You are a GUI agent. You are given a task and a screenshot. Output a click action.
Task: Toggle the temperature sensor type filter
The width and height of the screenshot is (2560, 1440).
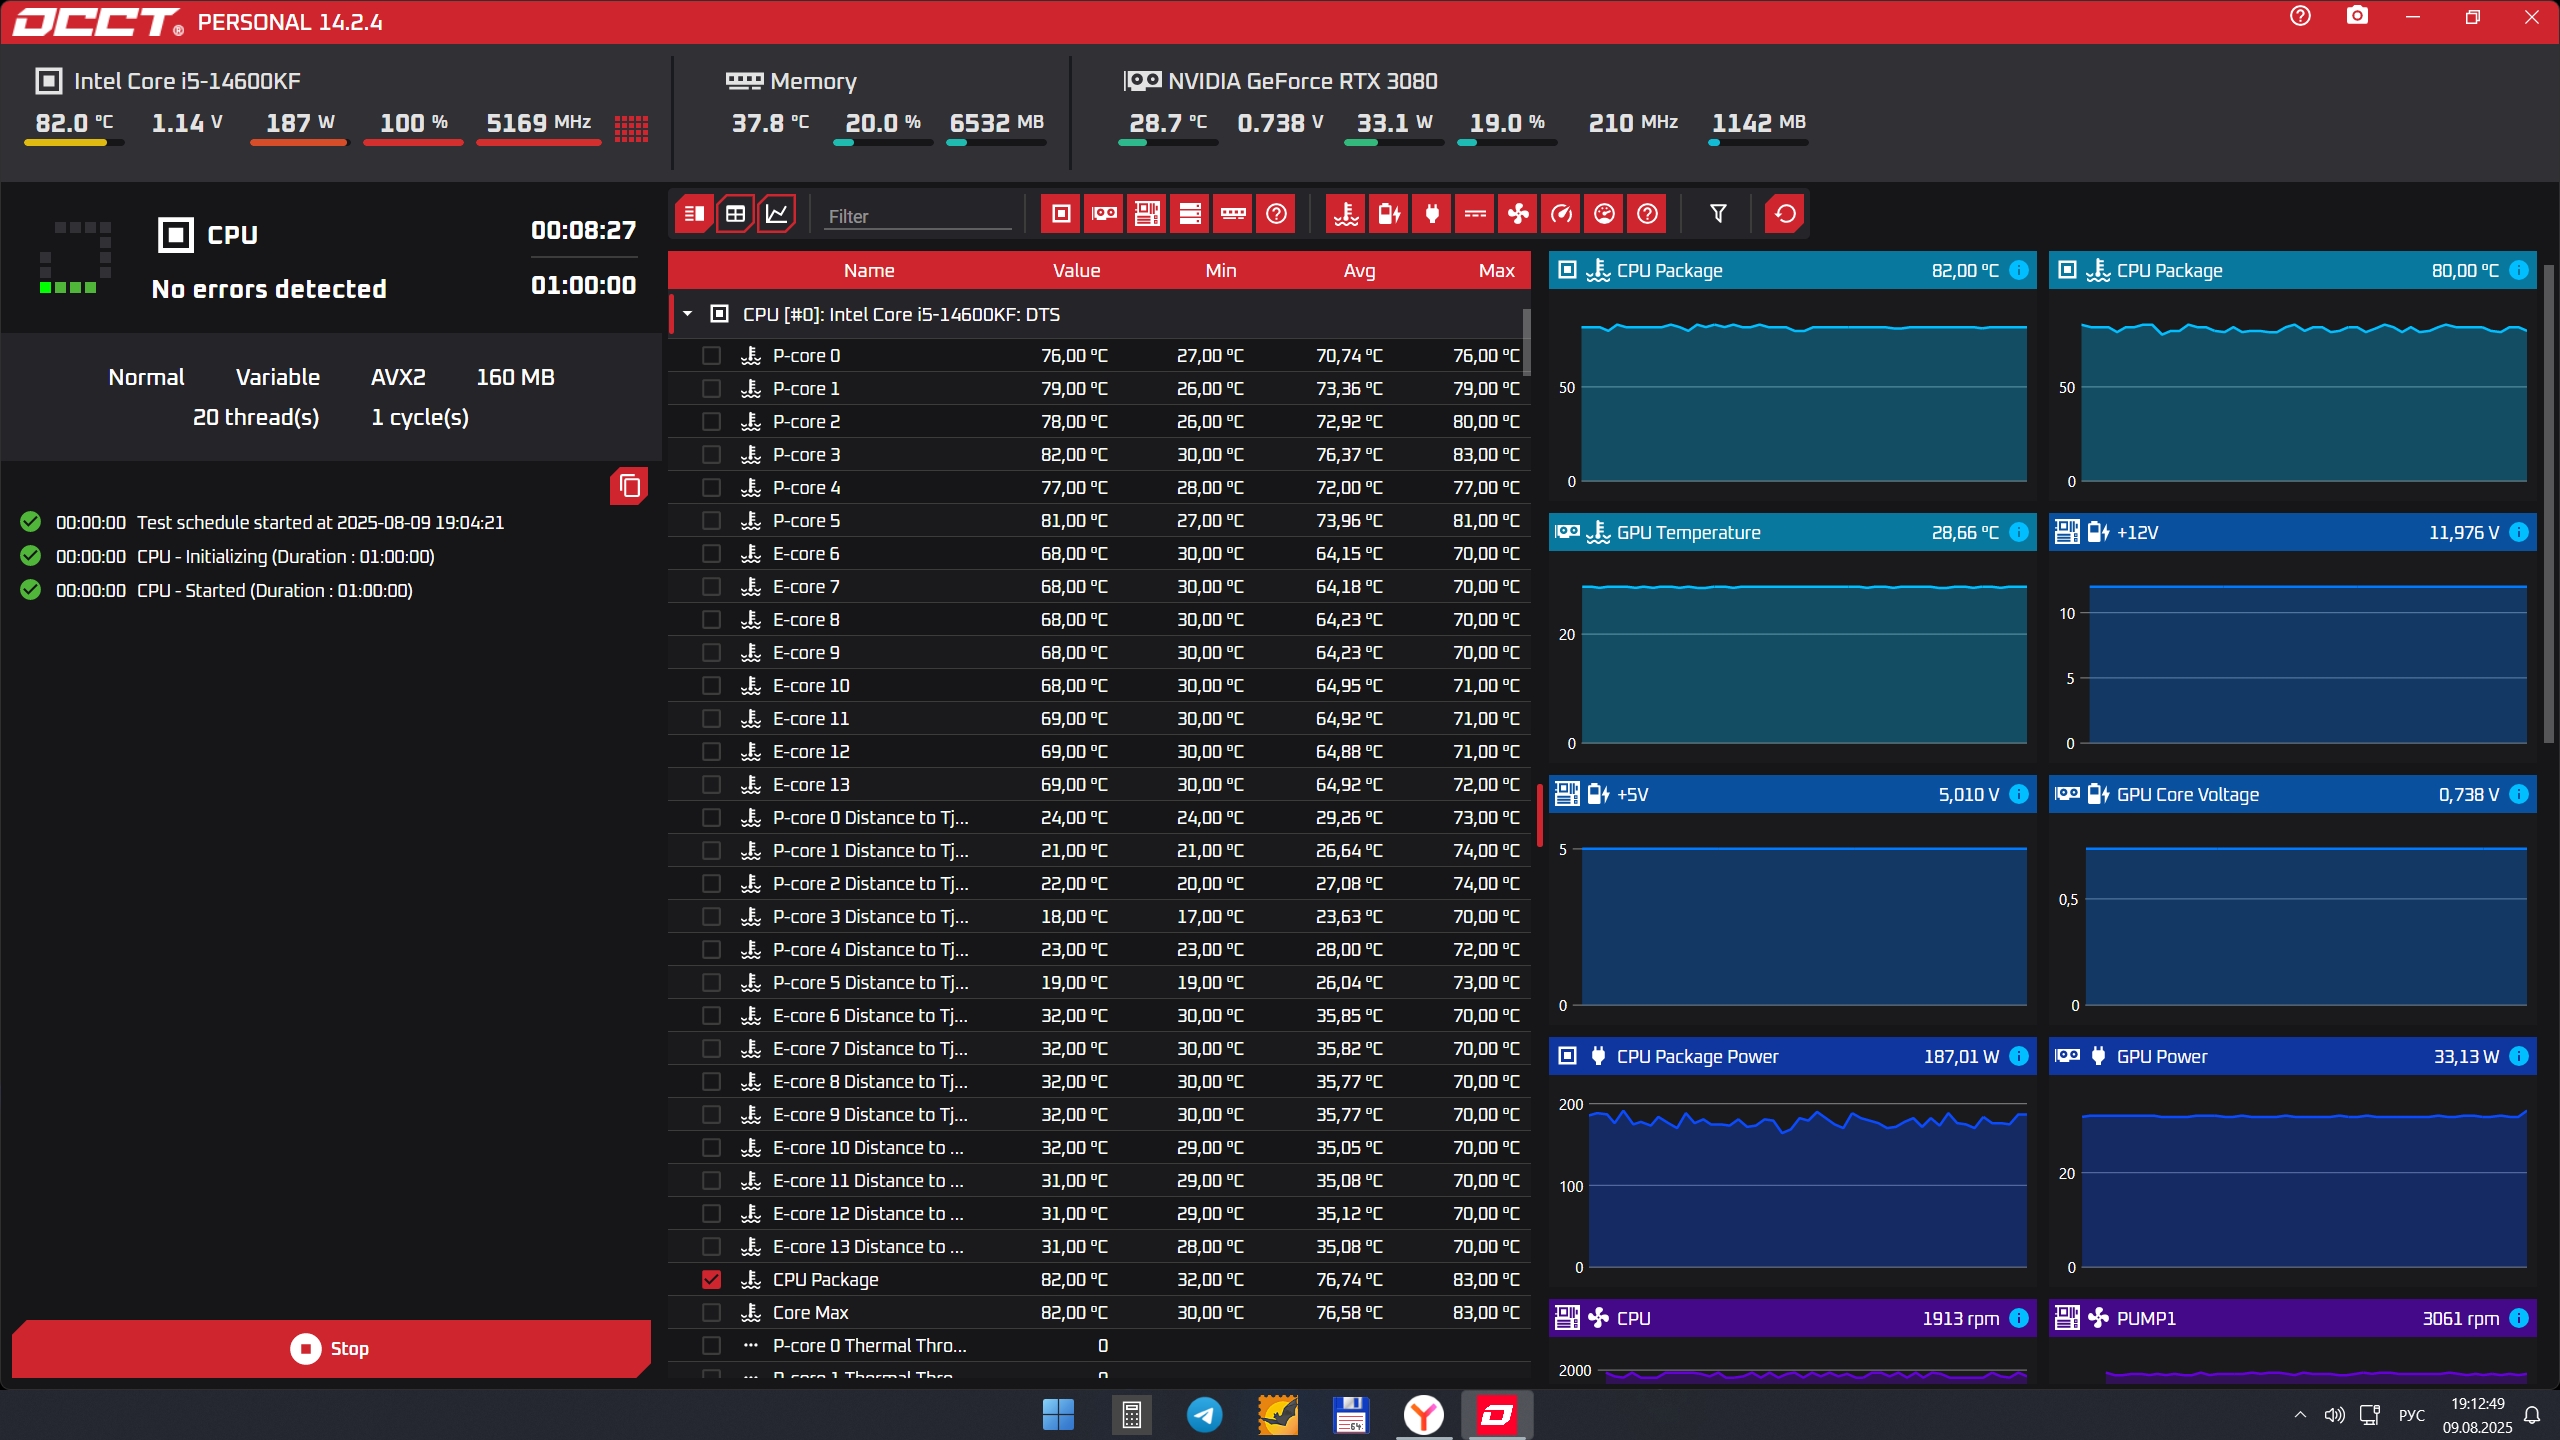click(x=1346, y=214)
